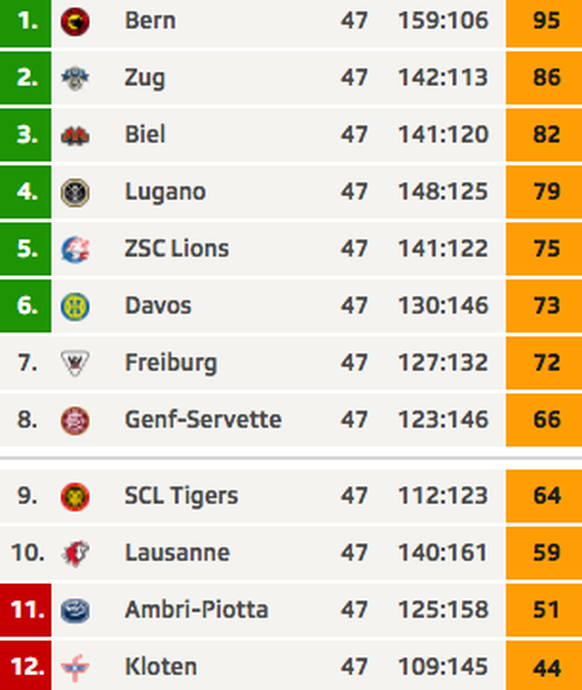
Task: Click the Ambri-Piotta team logo
Action: click(75, 610)
